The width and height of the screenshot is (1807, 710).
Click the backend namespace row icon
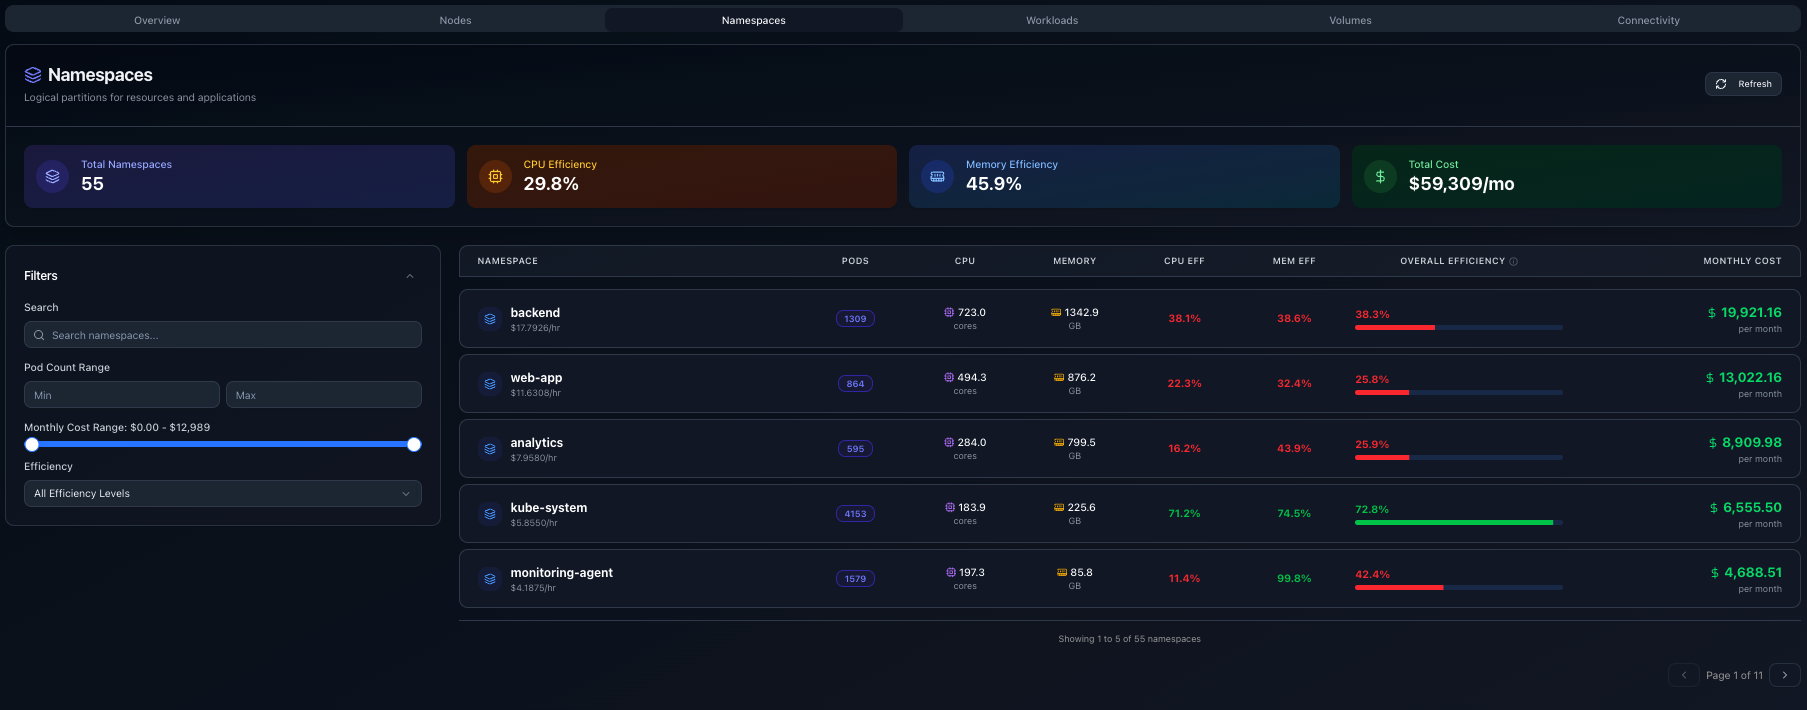coord(490,319)
